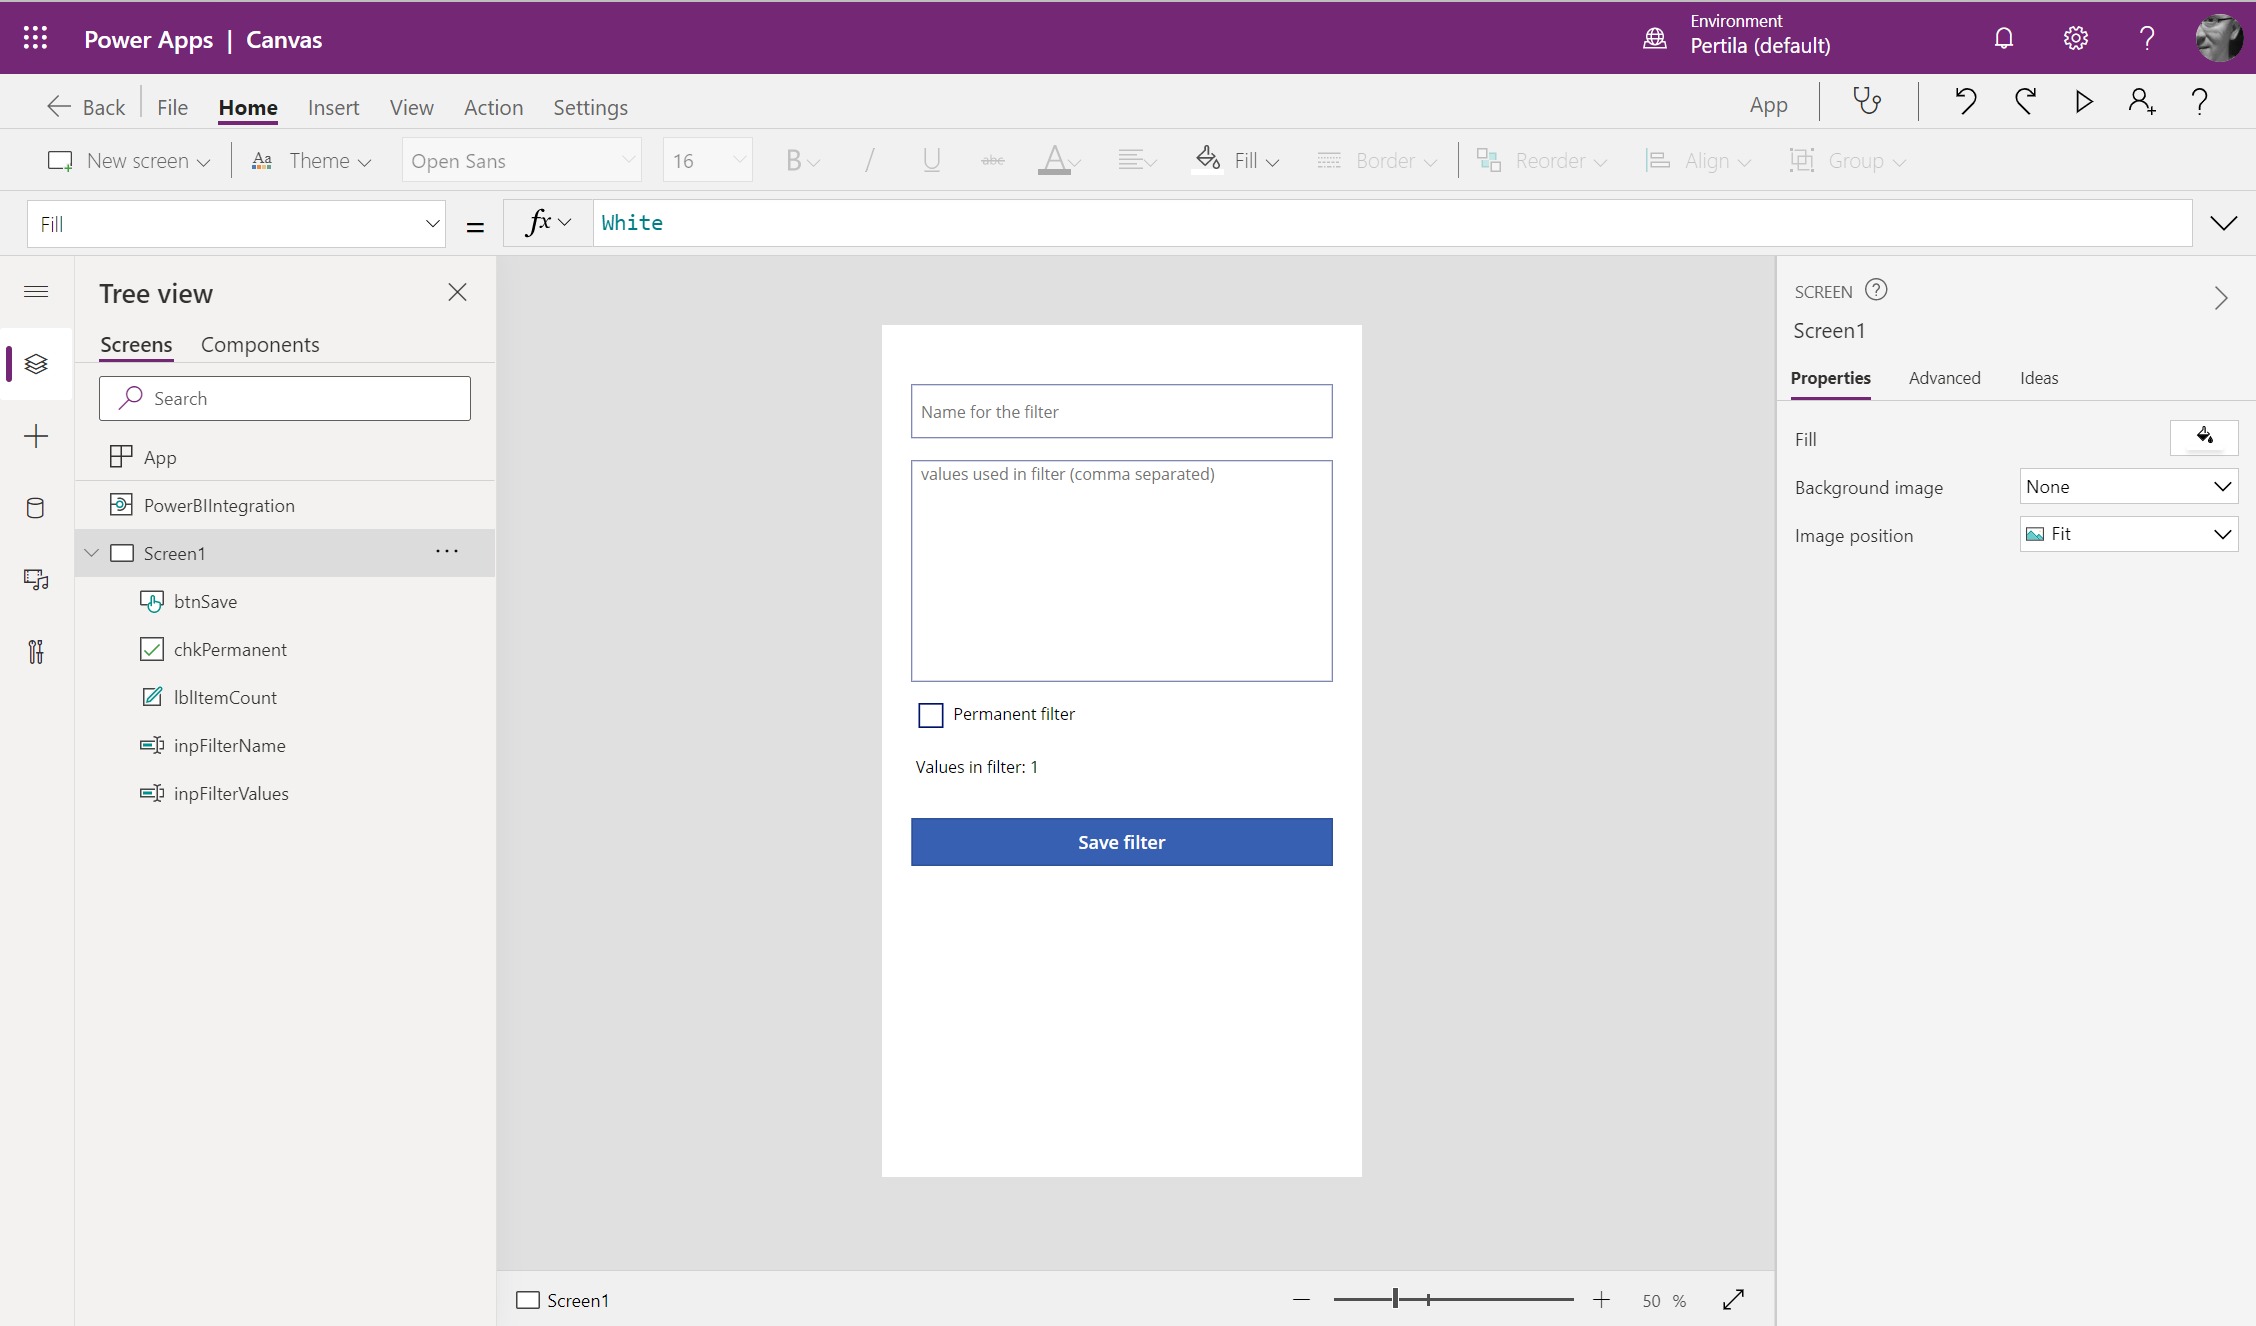Screen dimensions: 2256x1326
Task: Click the Insert plus sidebar icon
Action: 36,436
